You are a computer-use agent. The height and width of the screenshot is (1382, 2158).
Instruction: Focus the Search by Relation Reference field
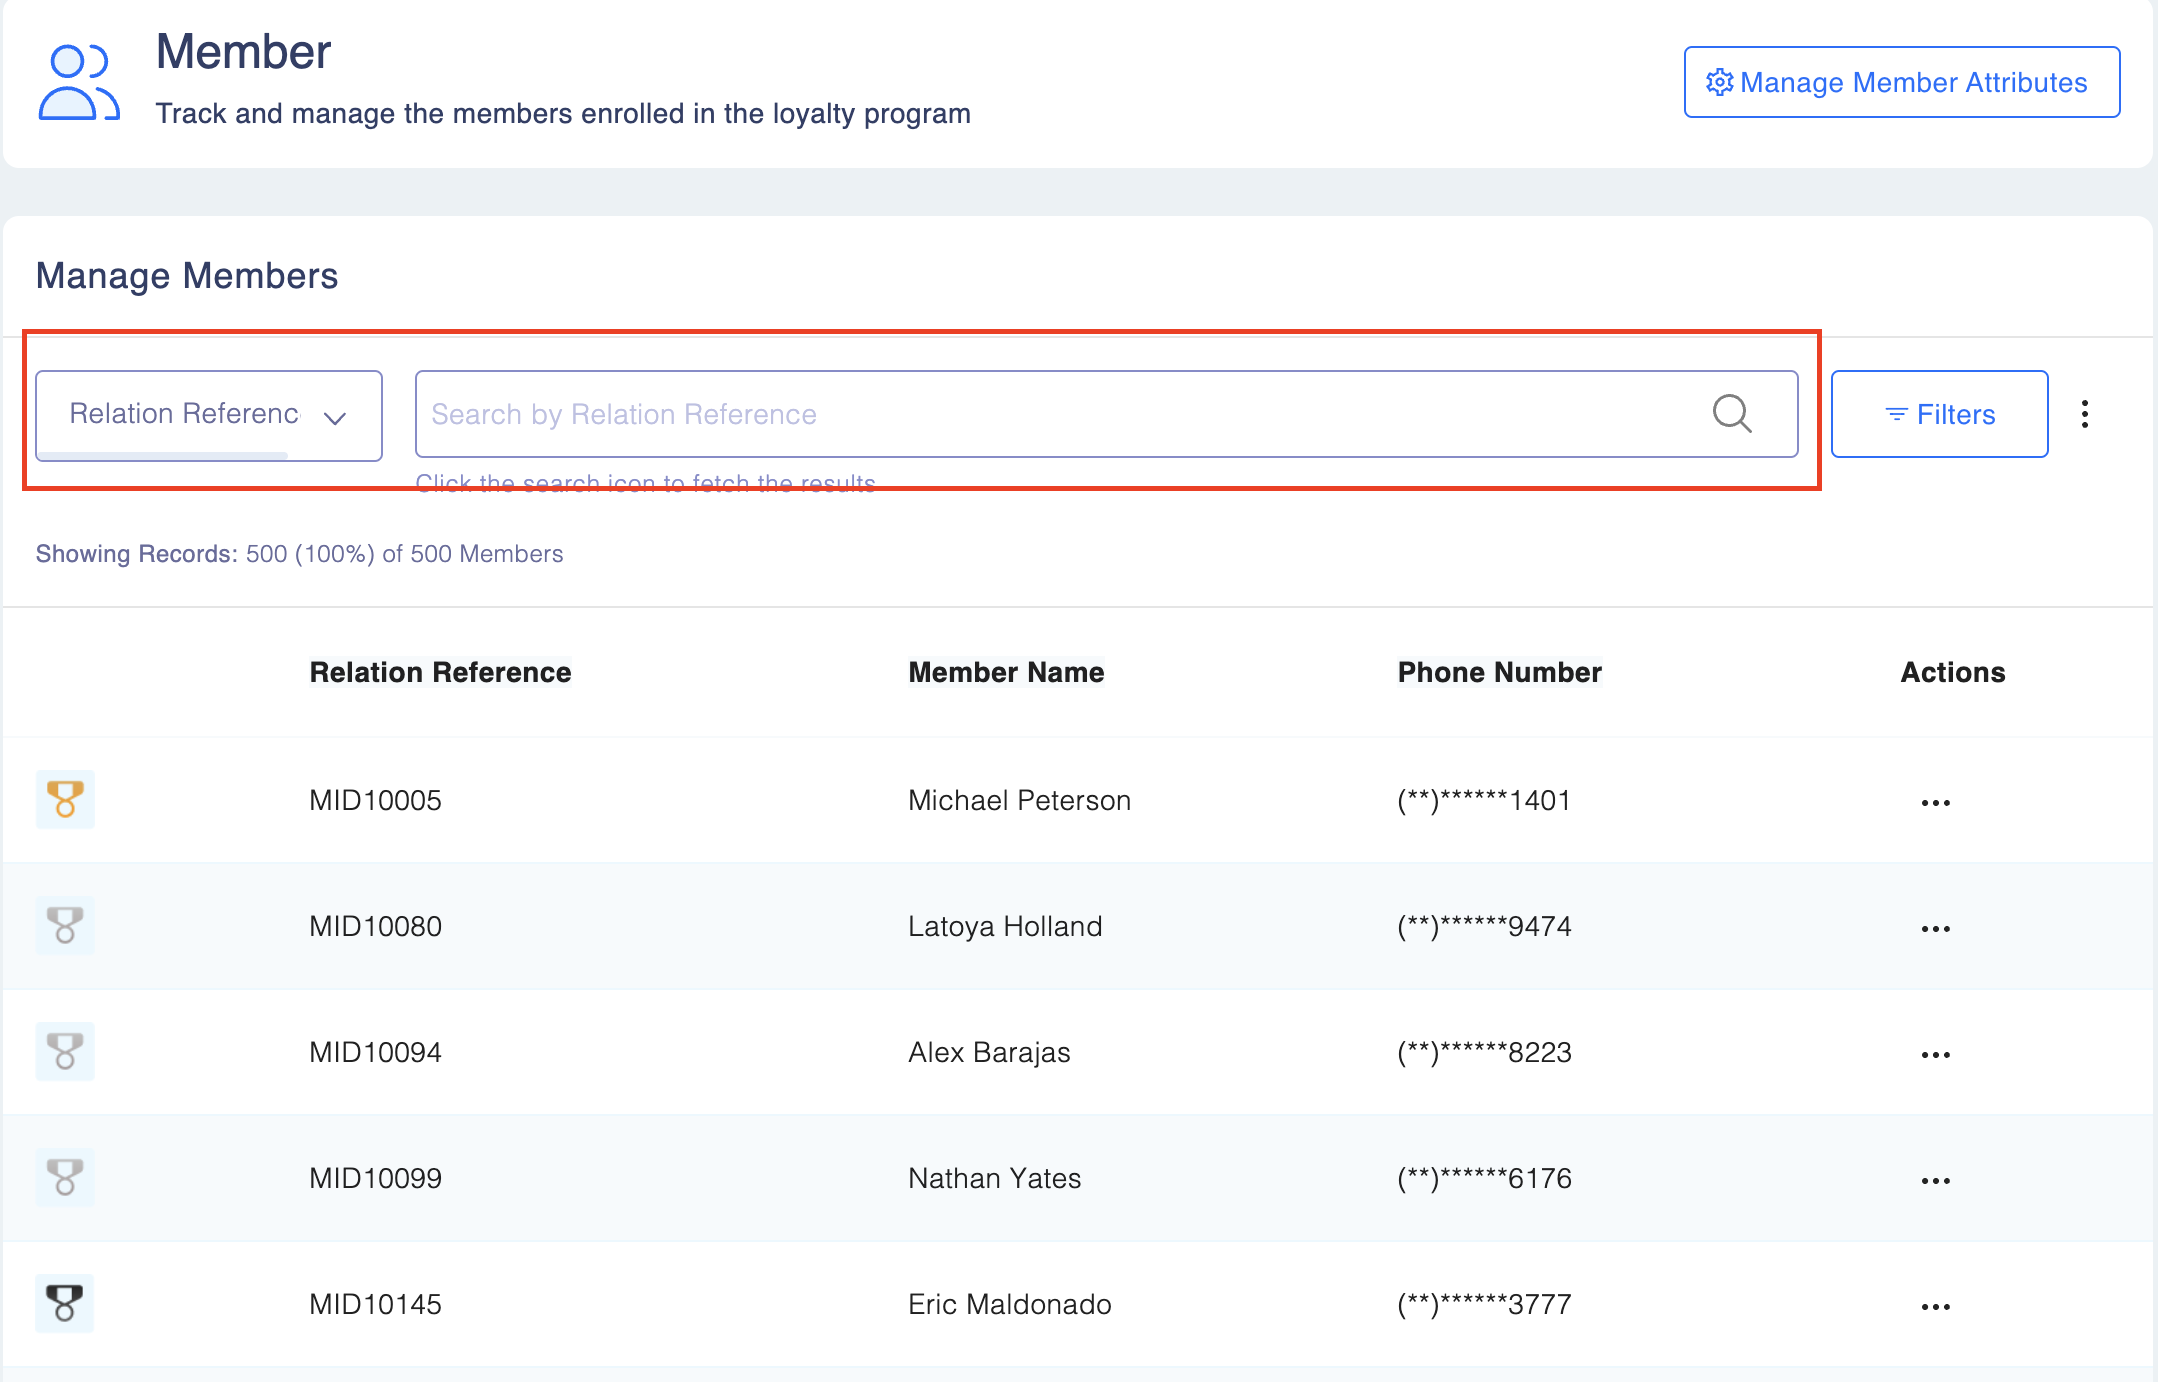pos(1060,414)
